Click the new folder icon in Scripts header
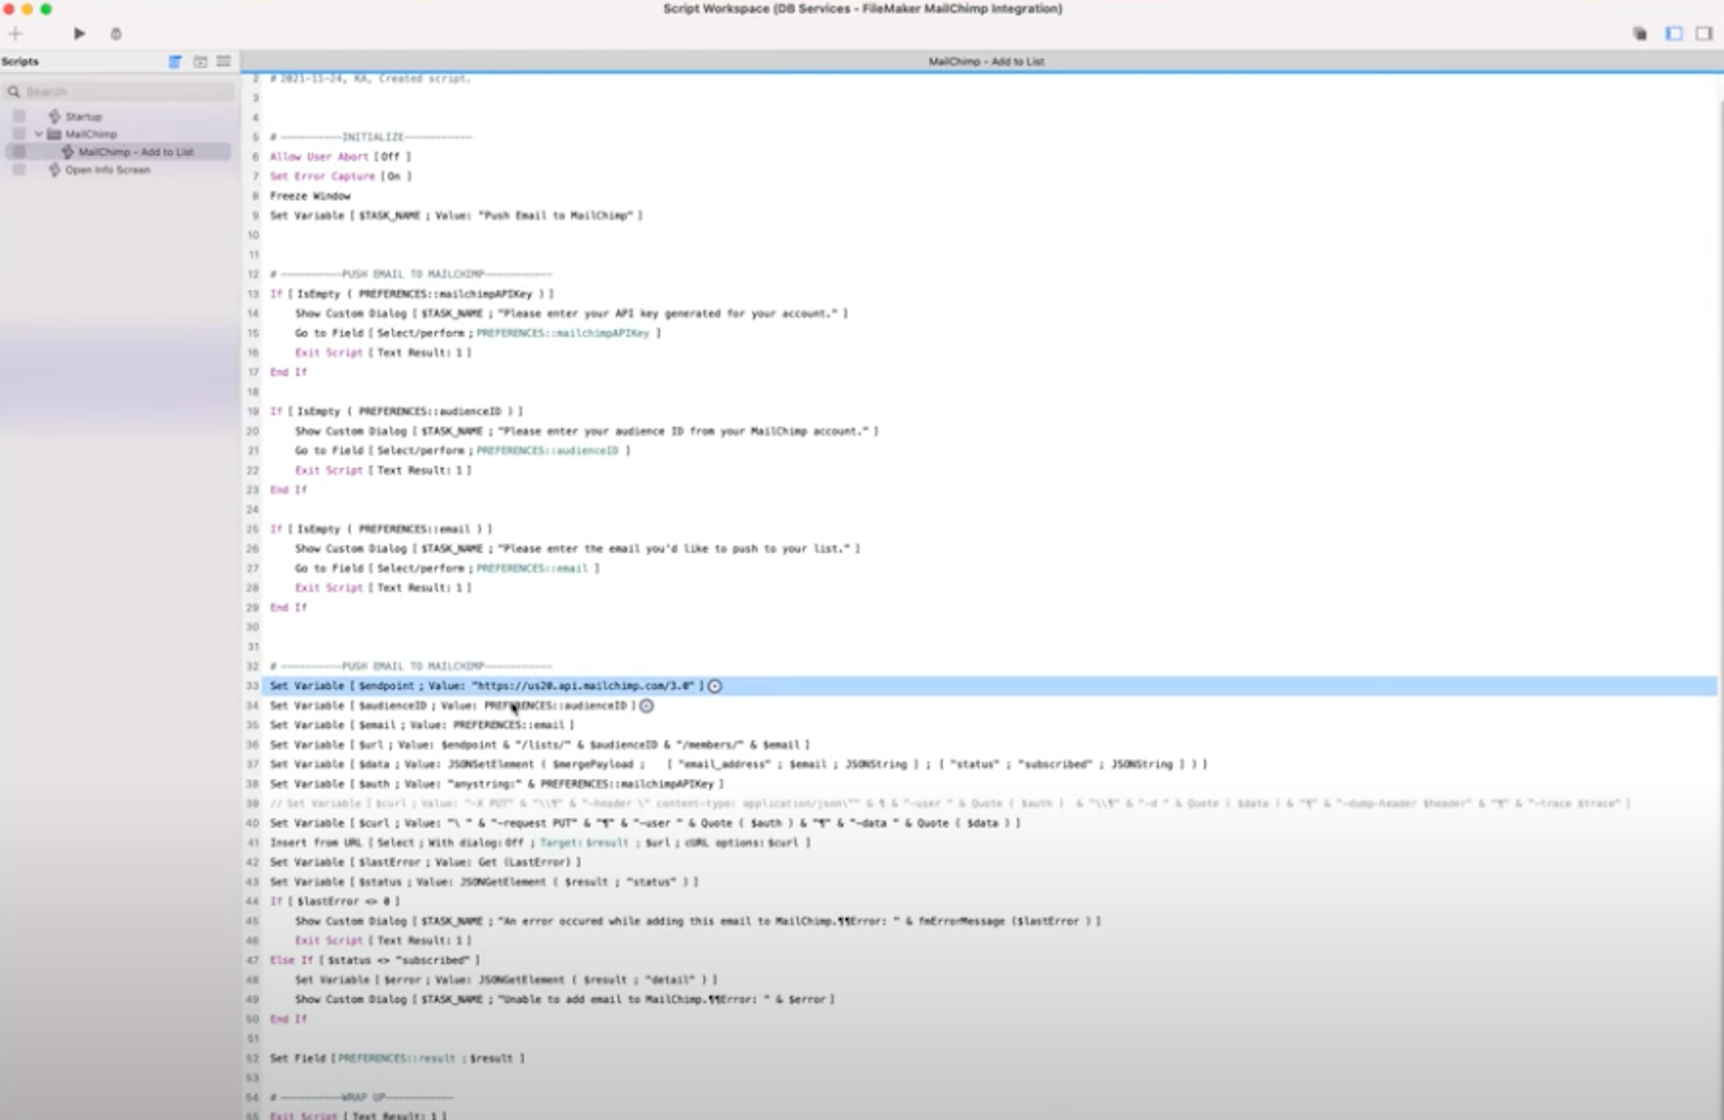This screenshot has width=1724, height=1120. pos(200,61)
